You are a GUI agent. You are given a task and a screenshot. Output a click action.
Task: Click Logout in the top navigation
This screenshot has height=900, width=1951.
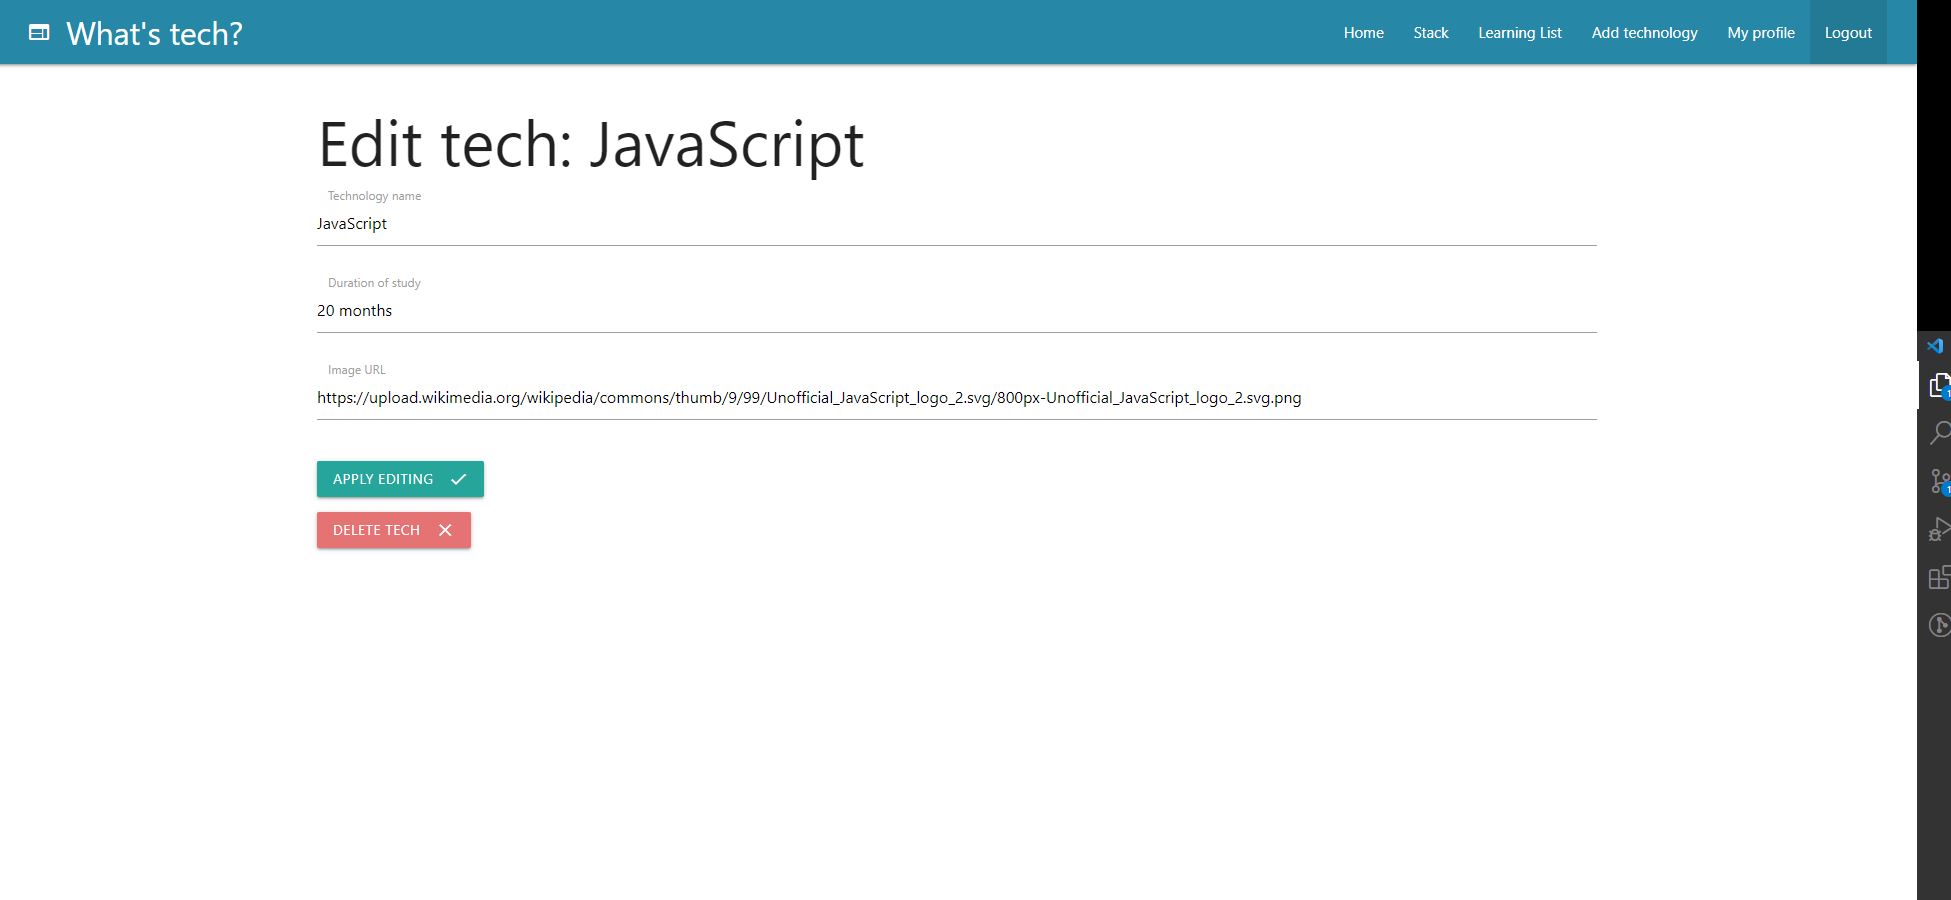pyautogui.click(x=1847, y=32)
